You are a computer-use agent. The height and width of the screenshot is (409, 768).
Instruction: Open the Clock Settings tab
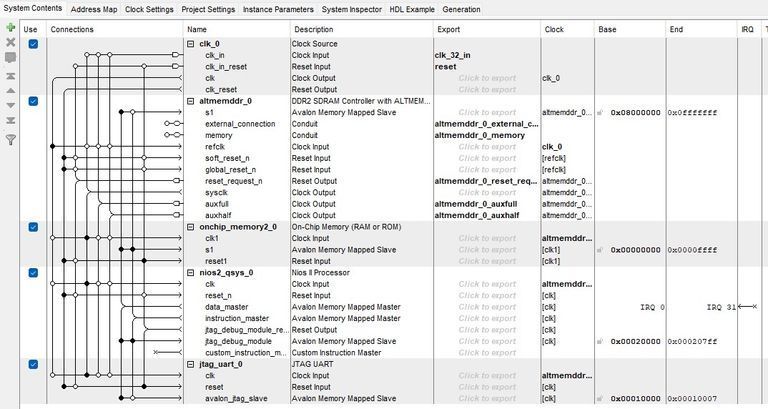pyautogui.click(x=149, y=9)
